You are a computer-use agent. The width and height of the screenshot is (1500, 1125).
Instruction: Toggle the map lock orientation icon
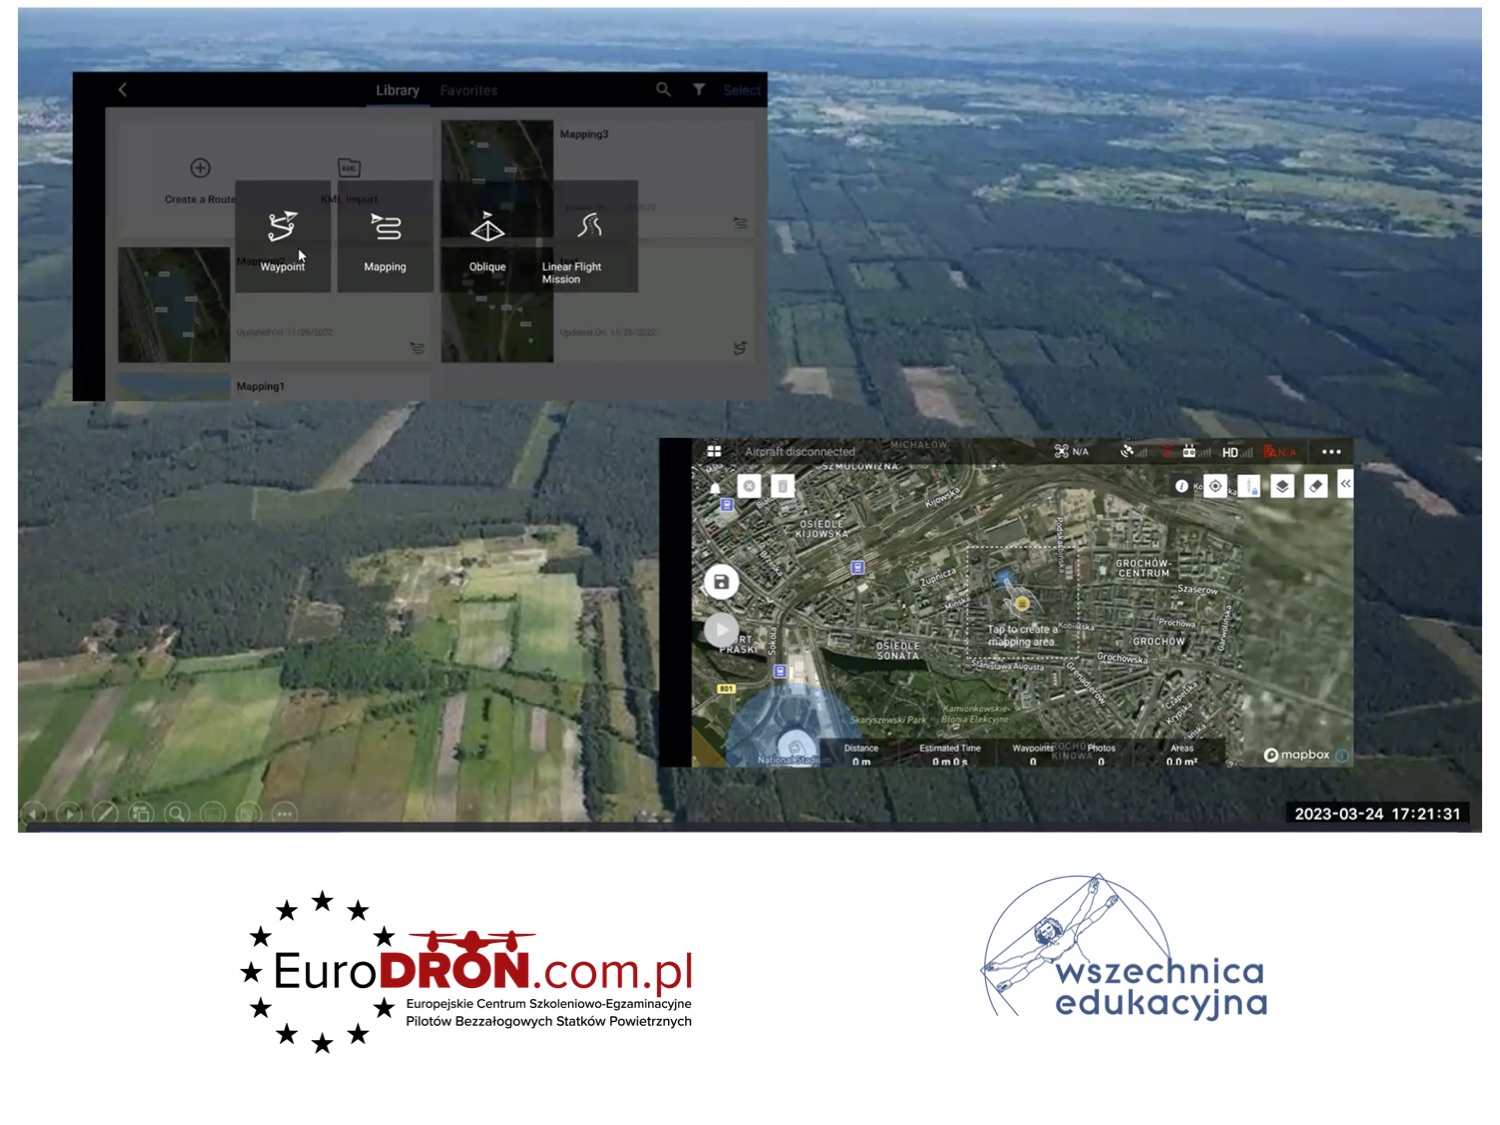[1249, 486]
